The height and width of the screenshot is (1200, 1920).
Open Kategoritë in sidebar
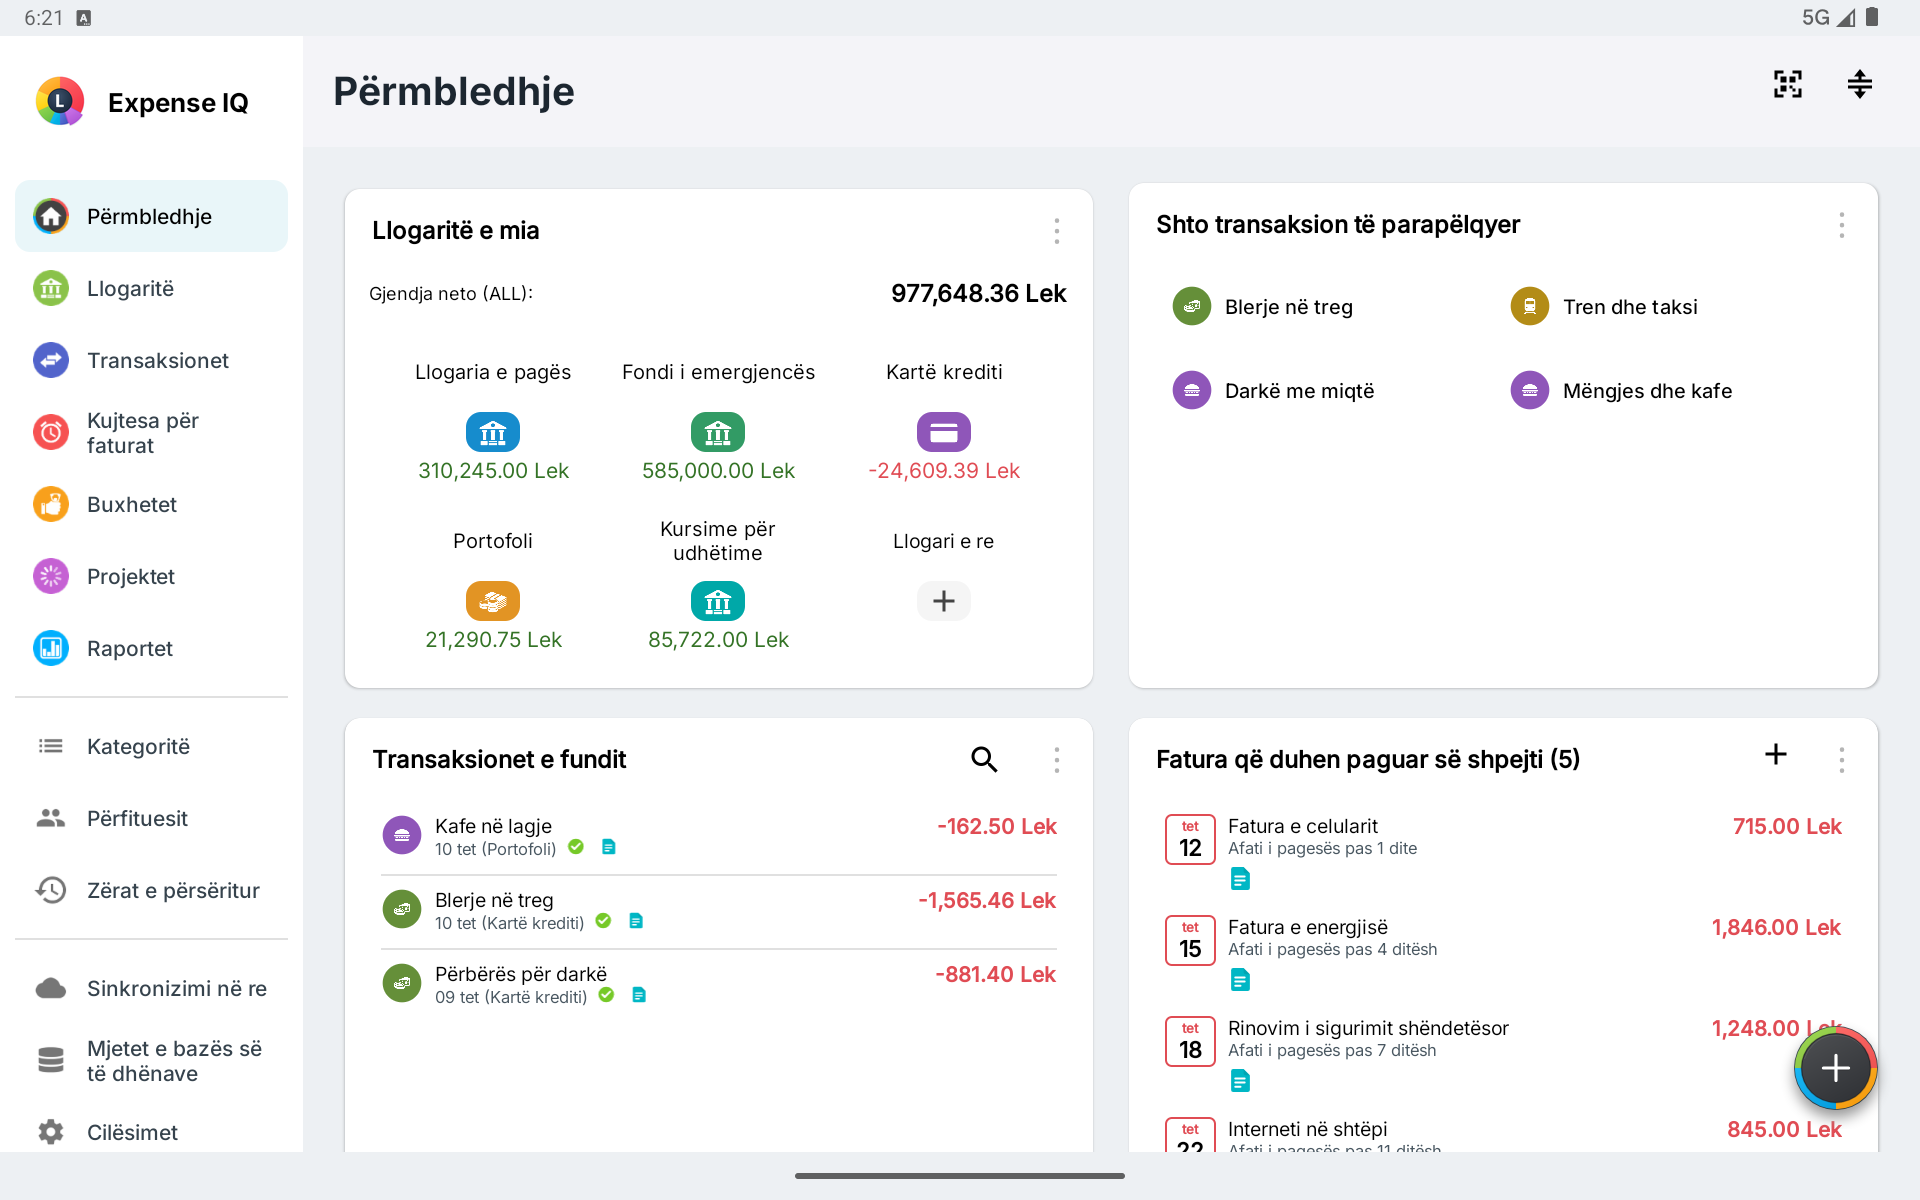[151, 746]
